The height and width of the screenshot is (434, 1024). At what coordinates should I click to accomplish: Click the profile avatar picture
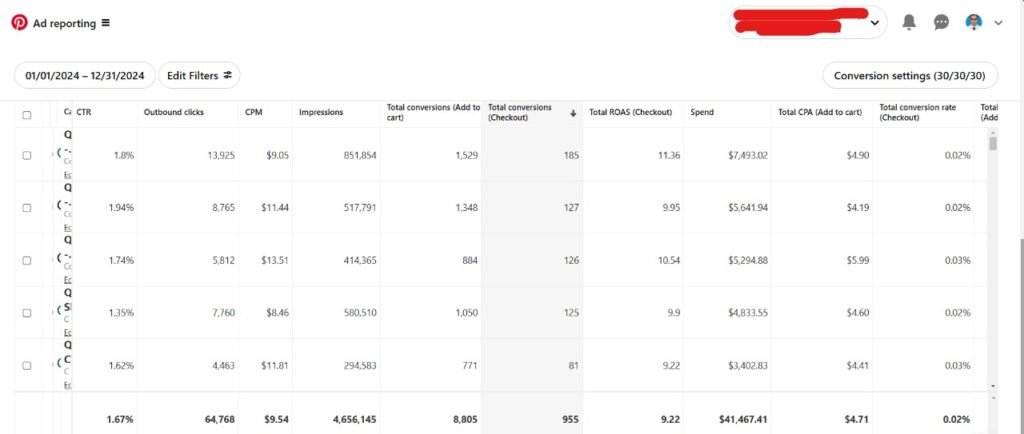point(973,22)
